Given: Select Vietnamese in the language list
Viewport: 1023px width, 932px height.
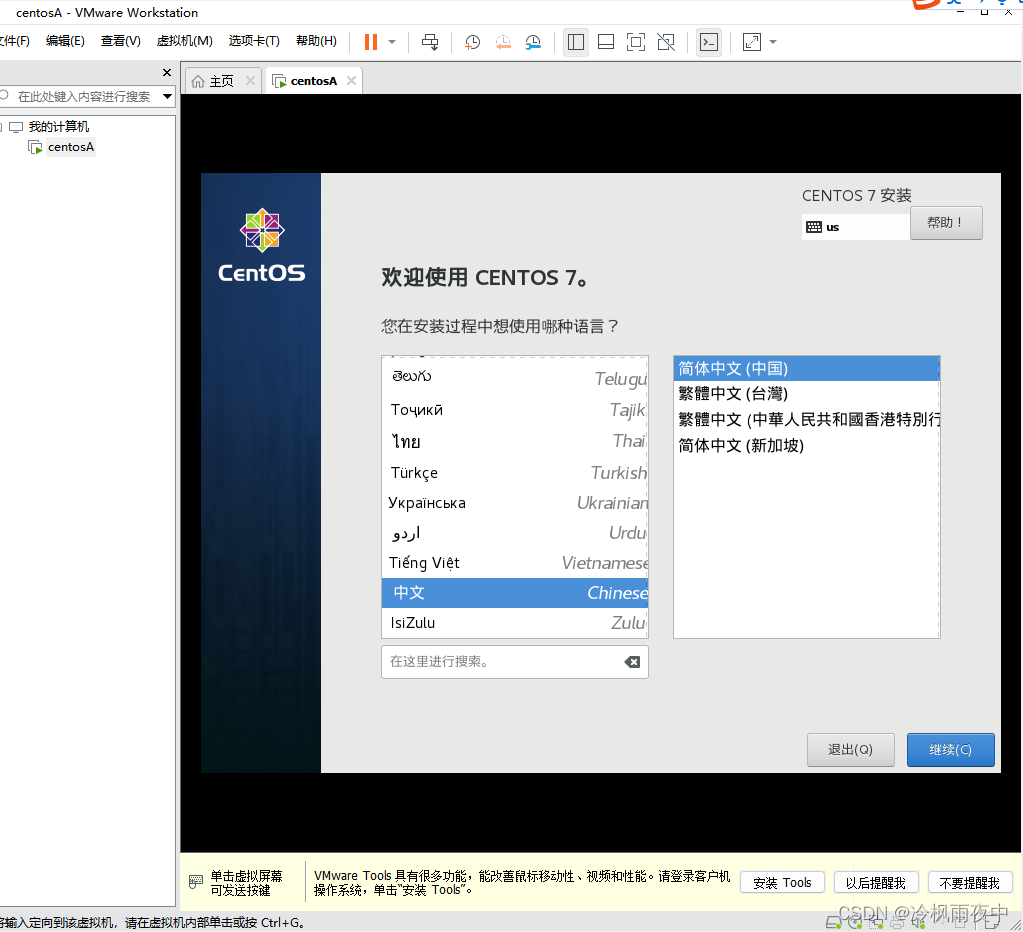Looking at the screenshot, I should point(515,563).
